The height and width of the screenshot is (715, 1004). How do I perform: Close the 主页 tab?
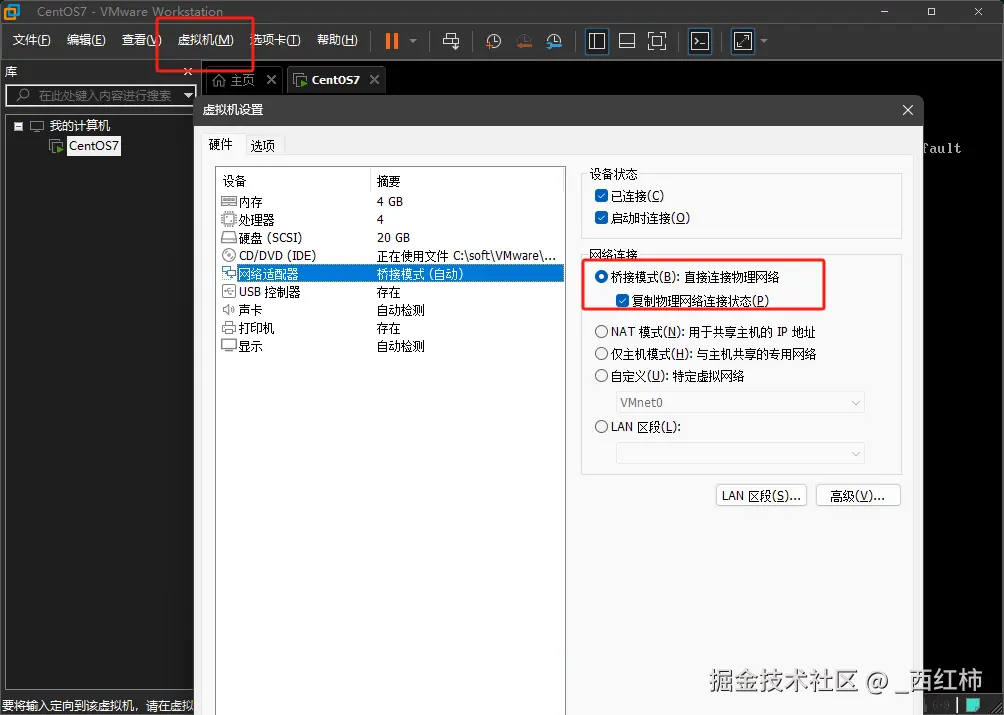click(271, 79)
